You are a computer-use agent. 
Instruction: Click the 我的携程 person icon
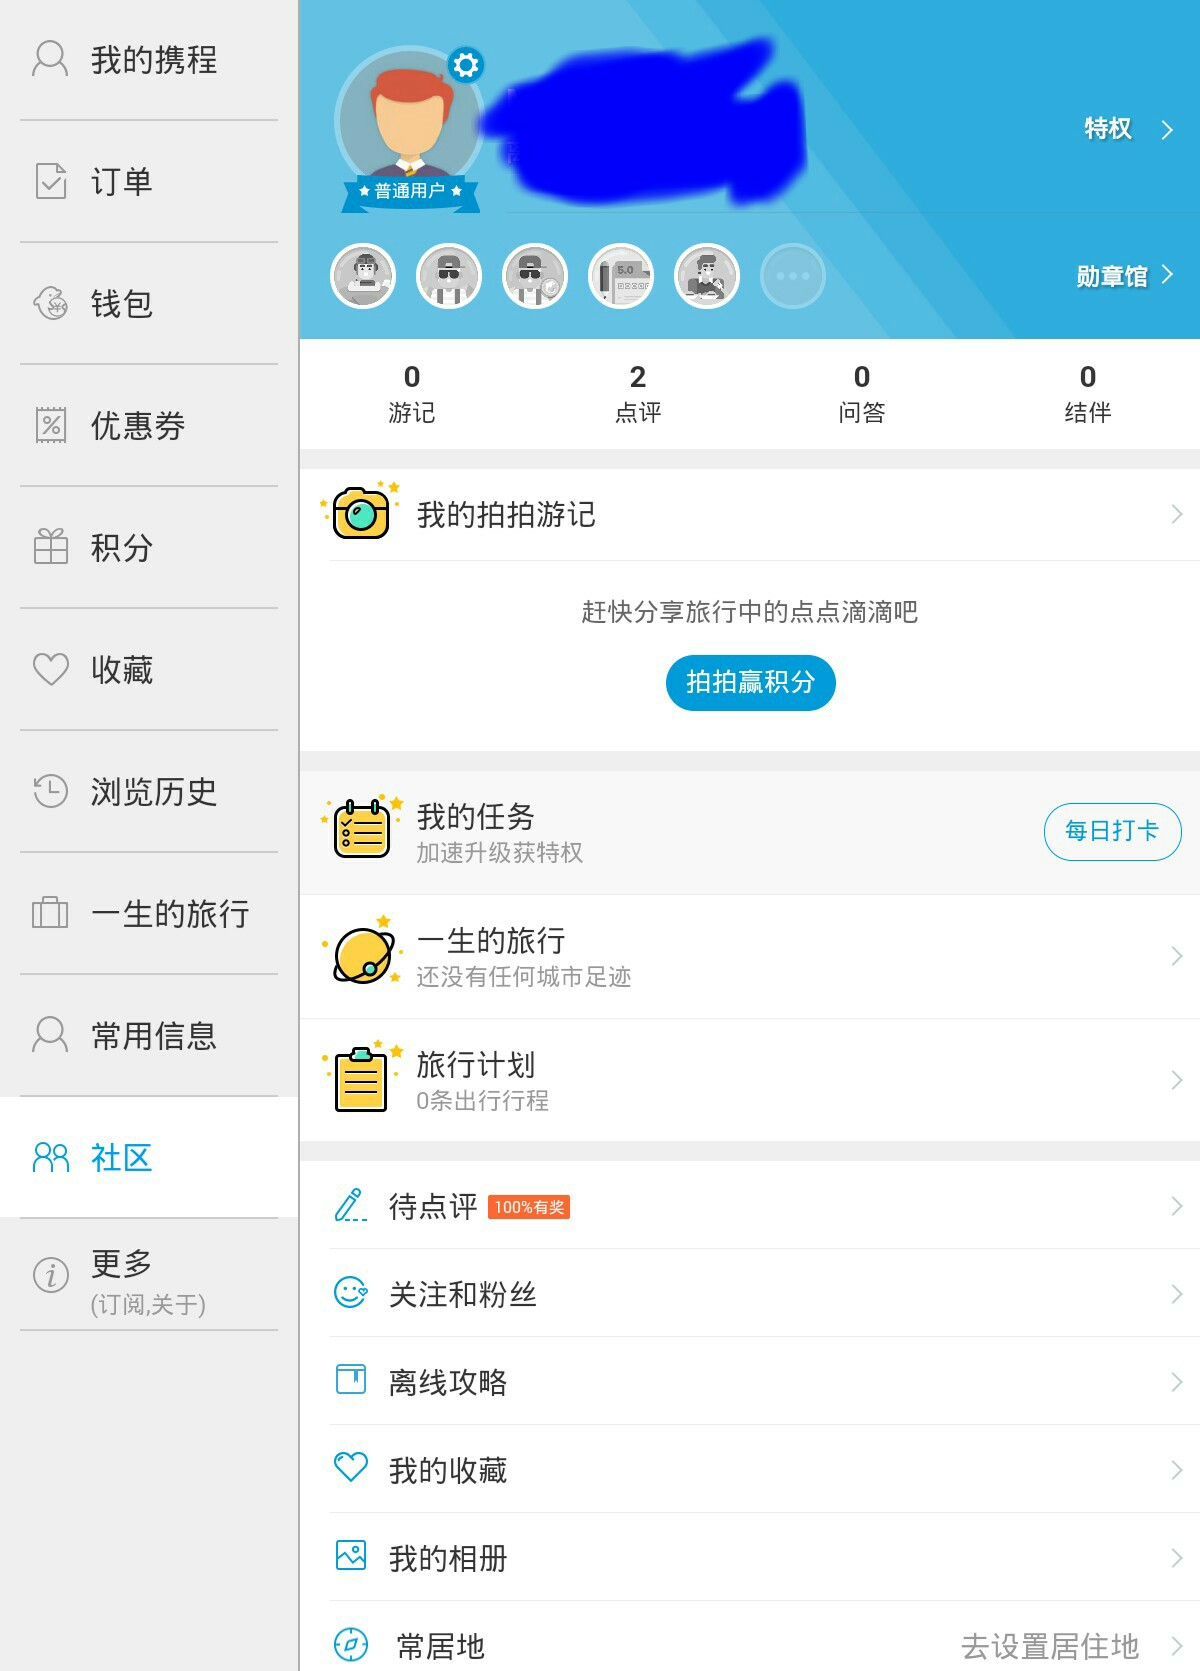[x=50, y=59]
